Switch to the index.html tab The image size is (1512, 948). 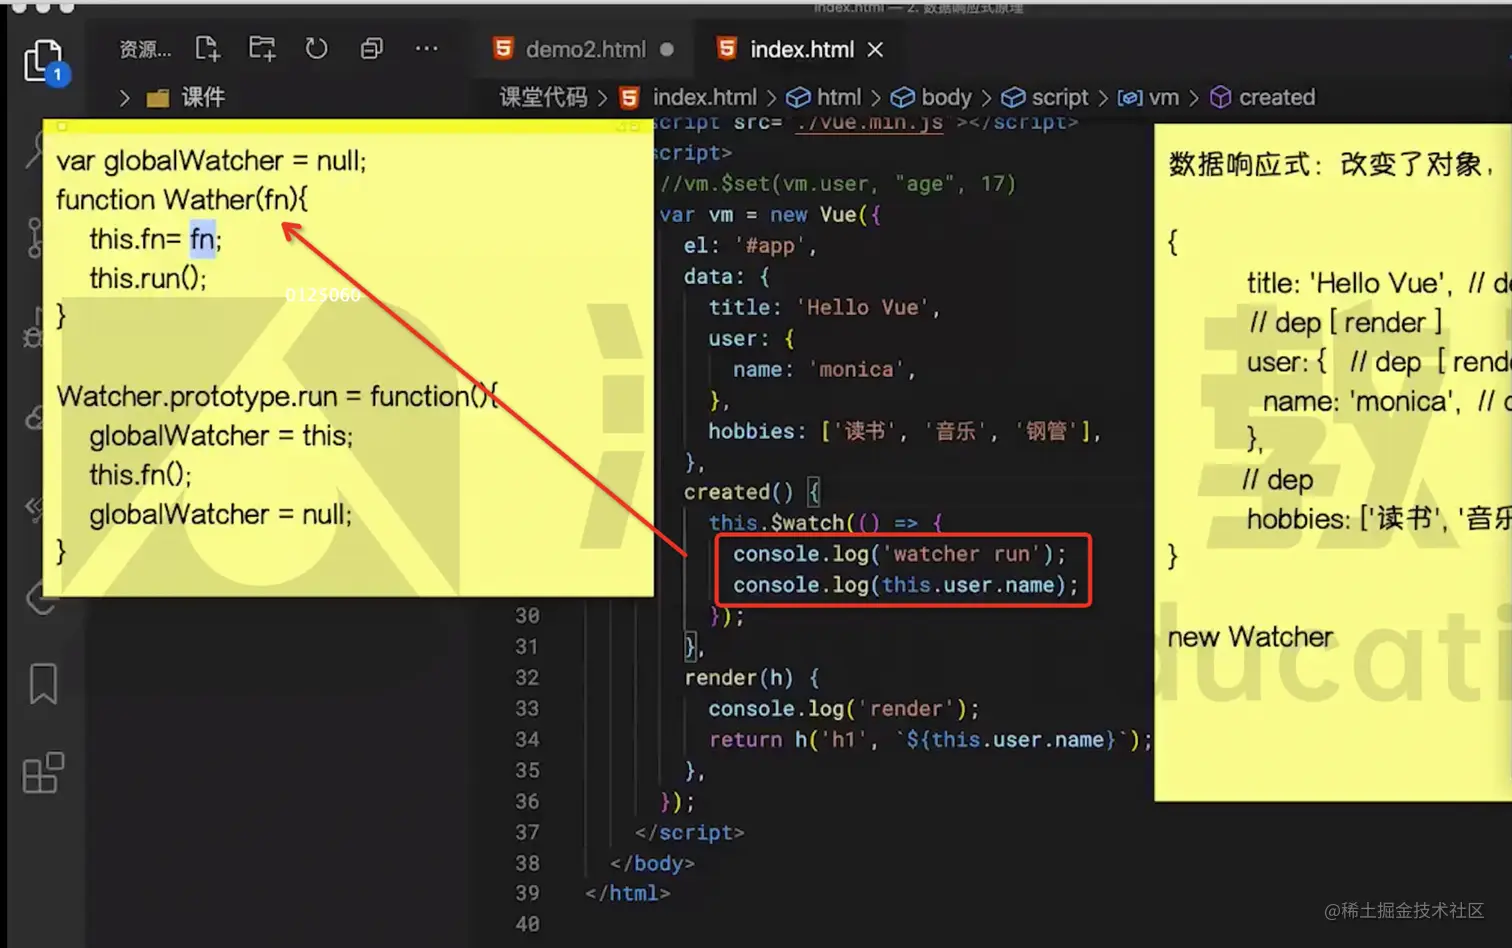click(802, 49)
